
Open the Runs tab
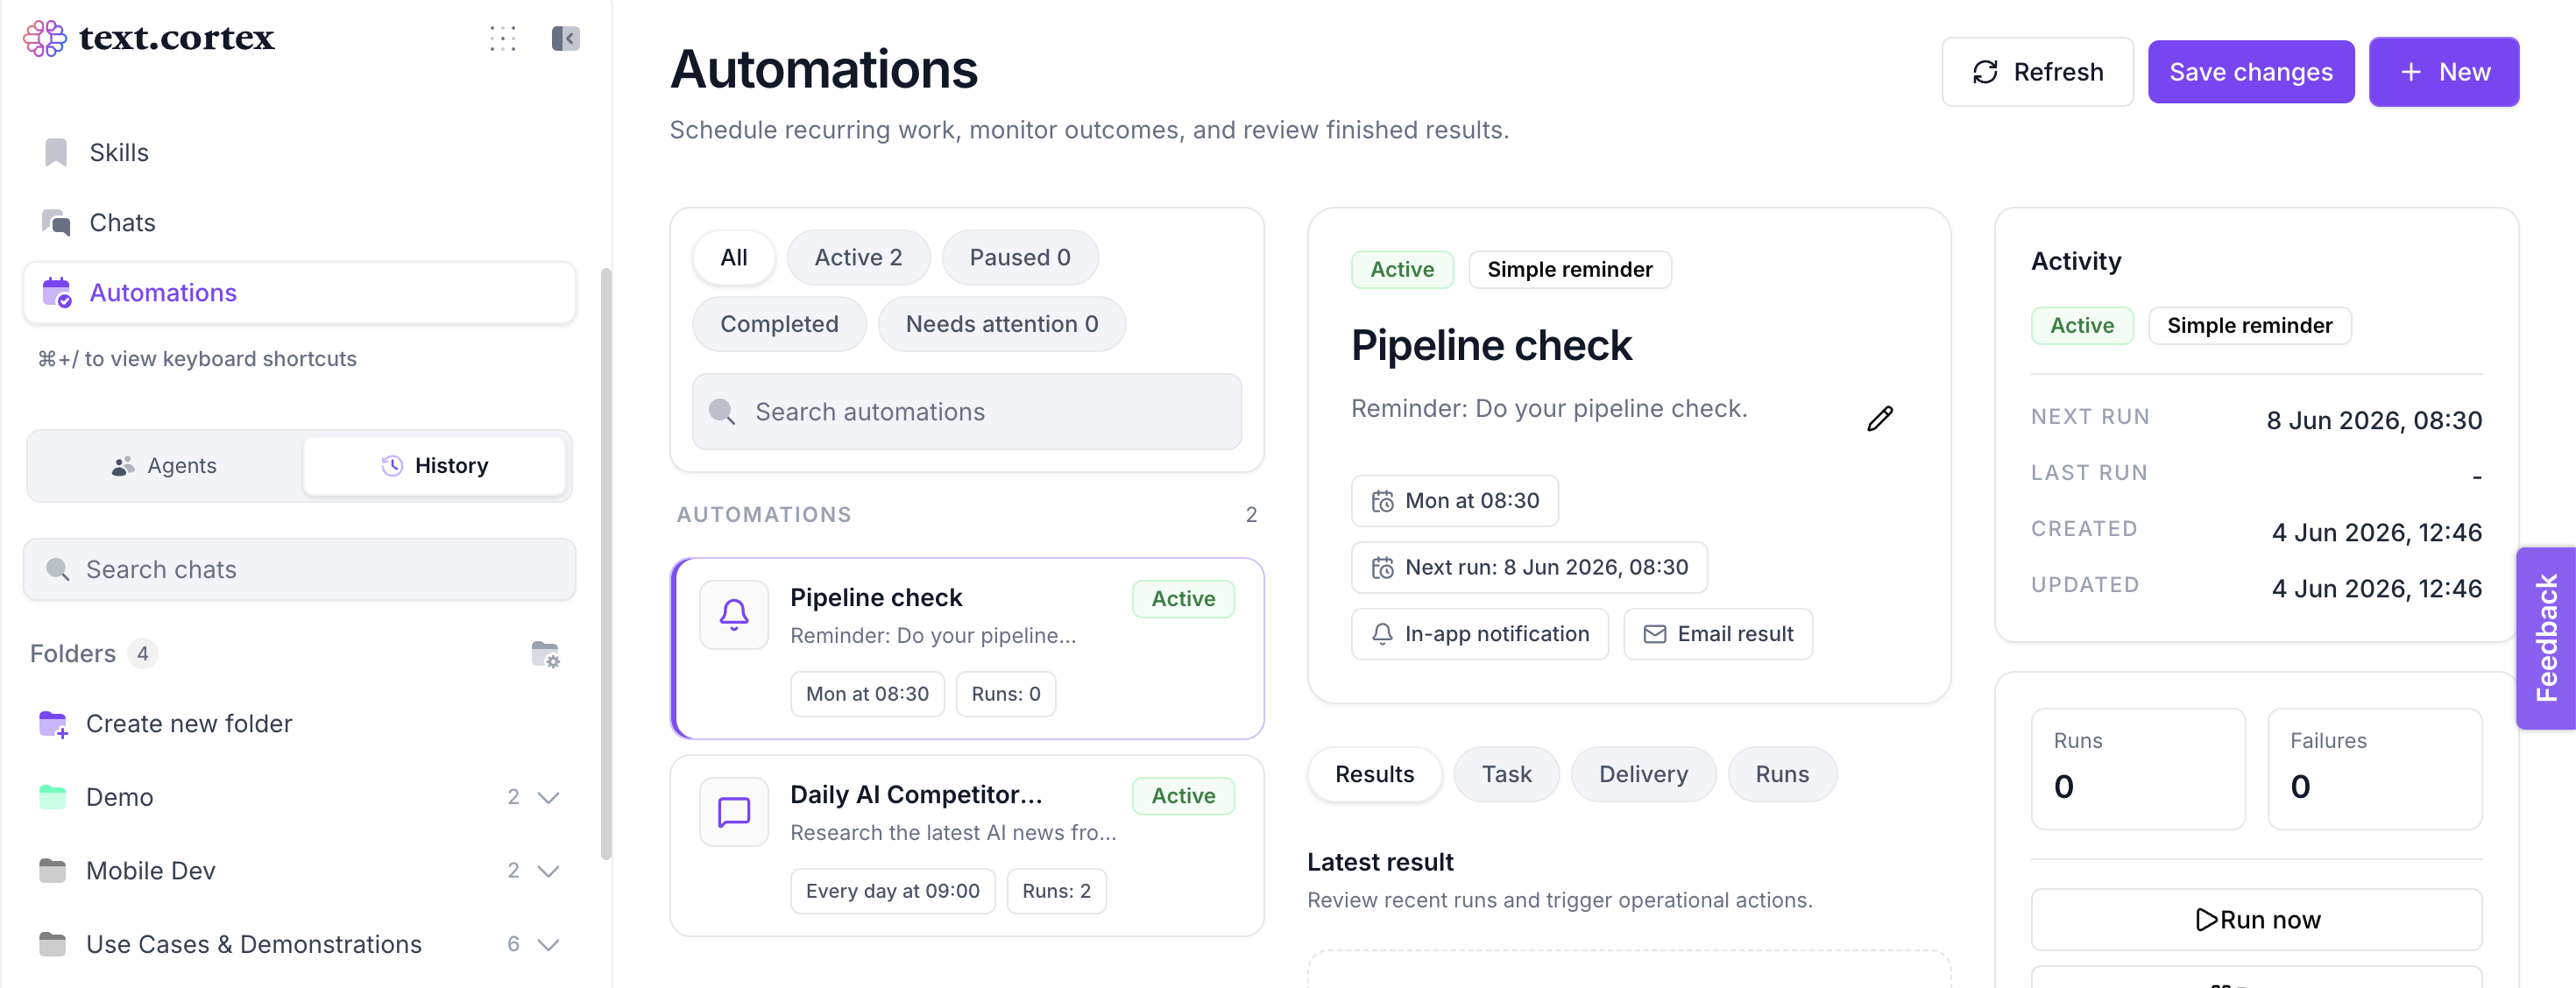point(1782,774)
